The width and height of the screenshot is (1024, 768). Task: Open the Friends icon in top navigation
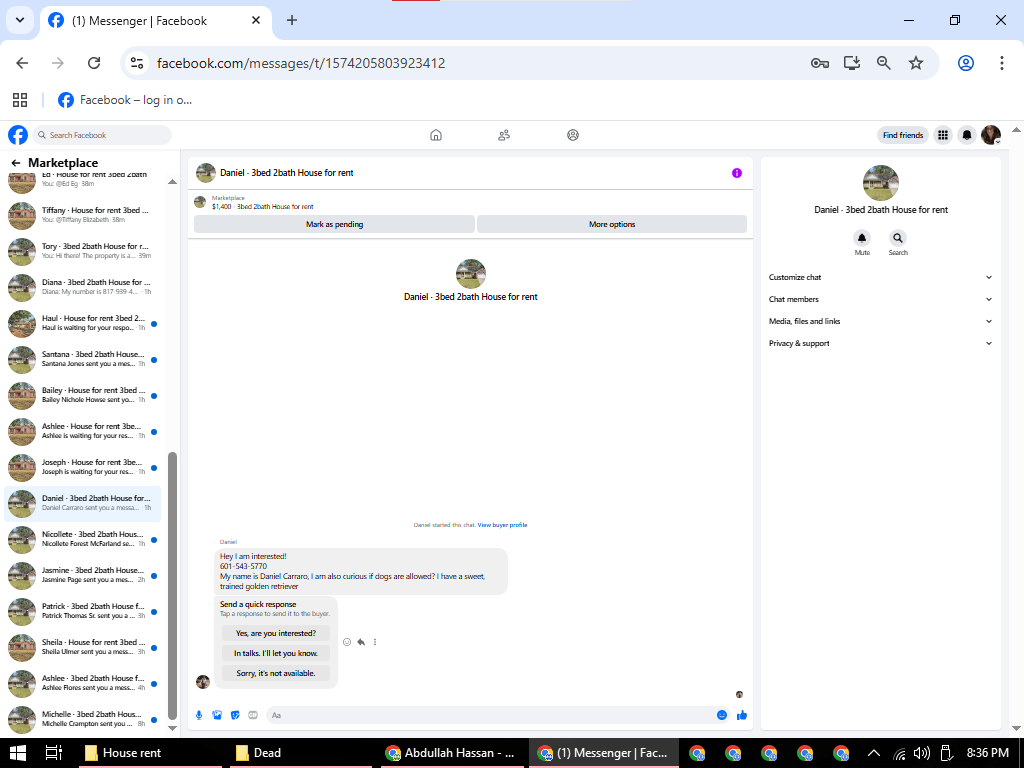pos(504,135)
